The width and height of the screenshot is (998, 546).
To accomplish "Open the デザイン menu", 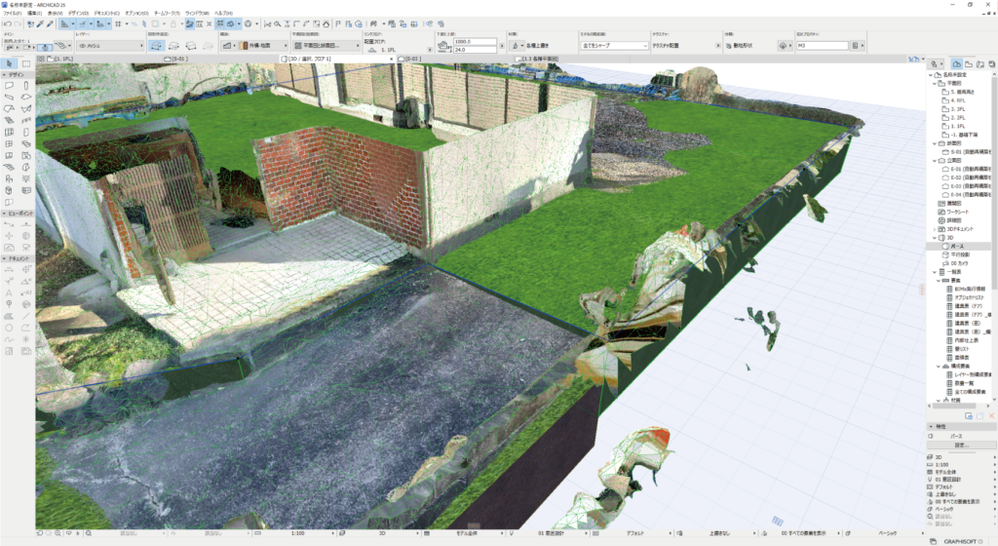I will click(x=78, y=13).
